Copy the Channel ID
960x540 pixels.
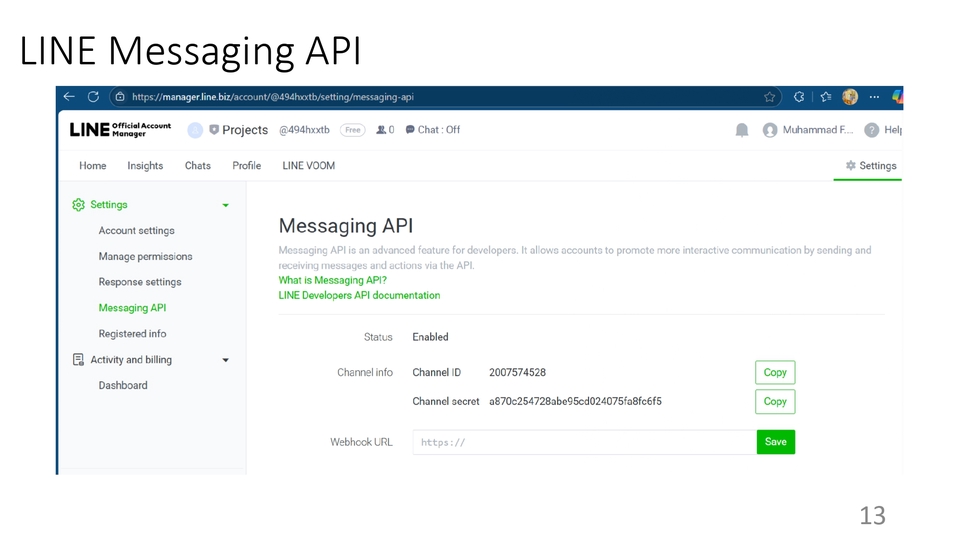(775, 372)
